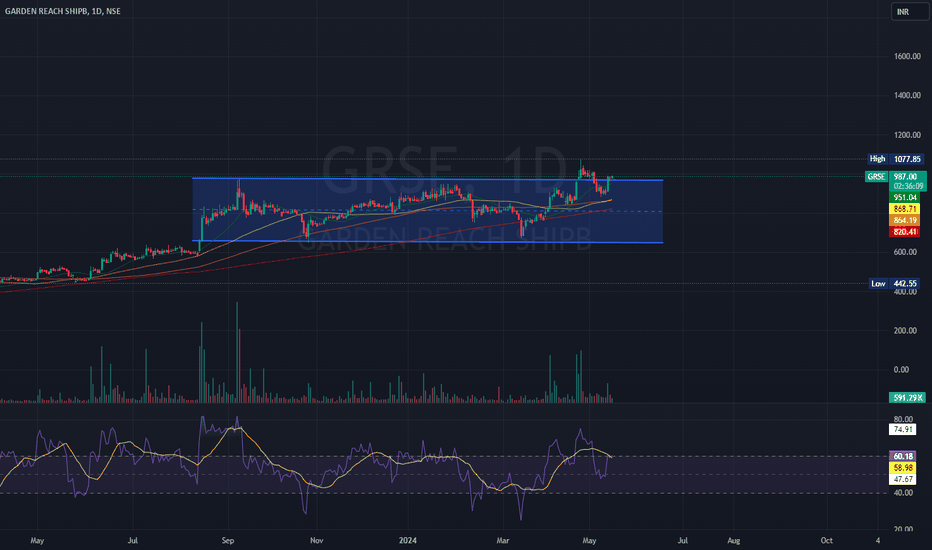Click the 1200.00 price axis label
932x550 pixels.
[907, 135]
